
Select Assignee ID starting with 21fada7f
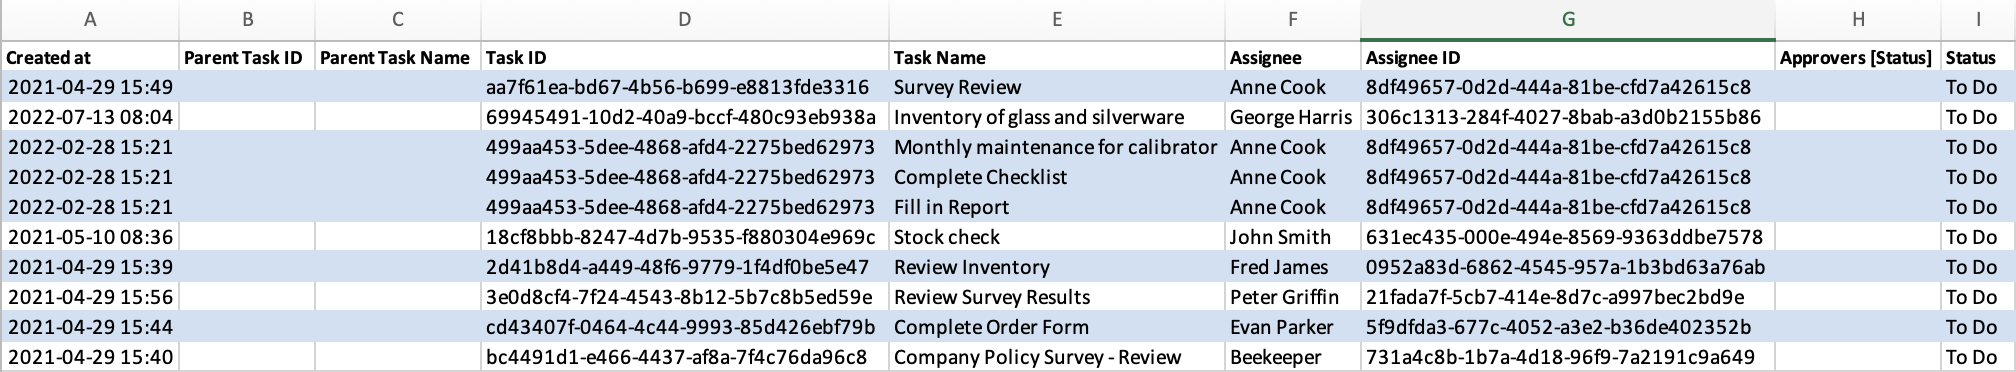1568,297
